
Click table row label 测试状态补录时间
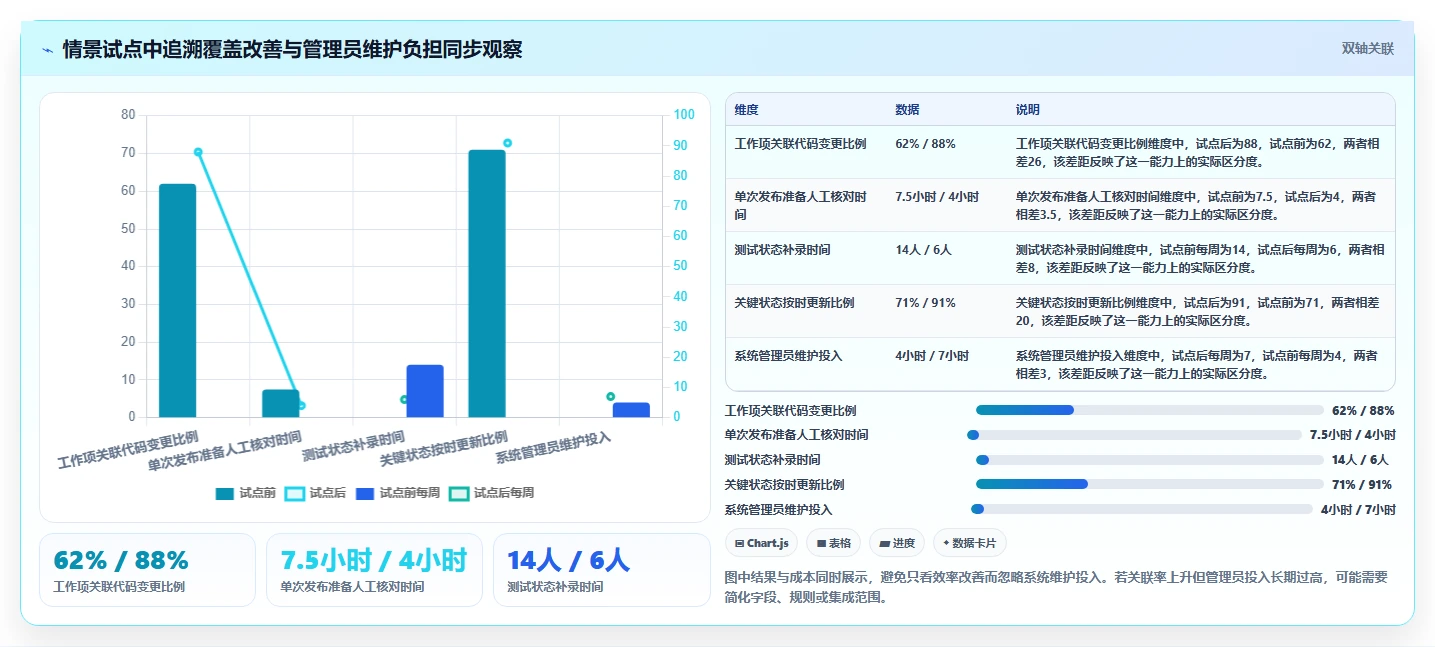coord(782,250)
